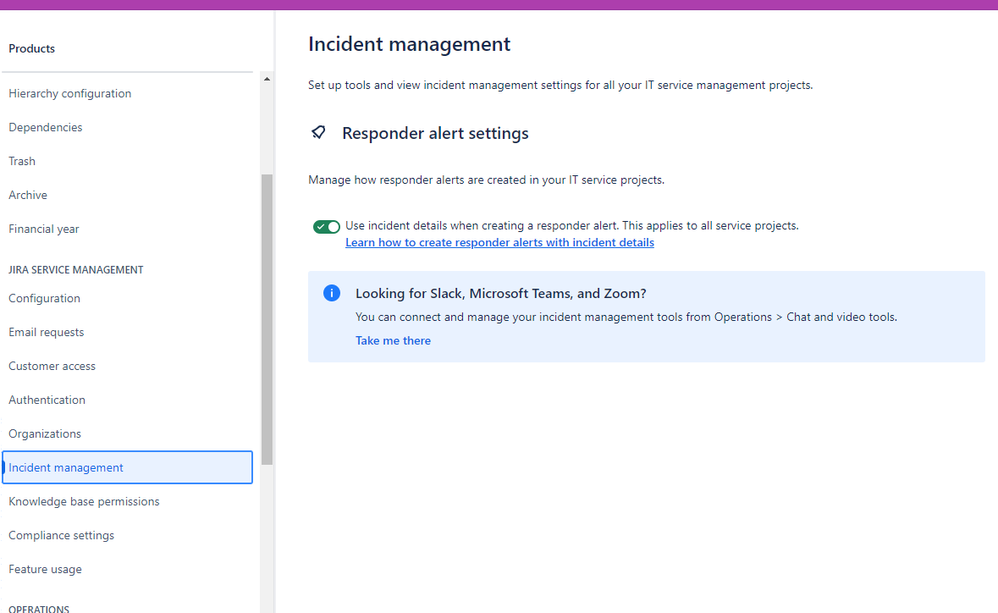Go to the Archive section

pos(27,194)
